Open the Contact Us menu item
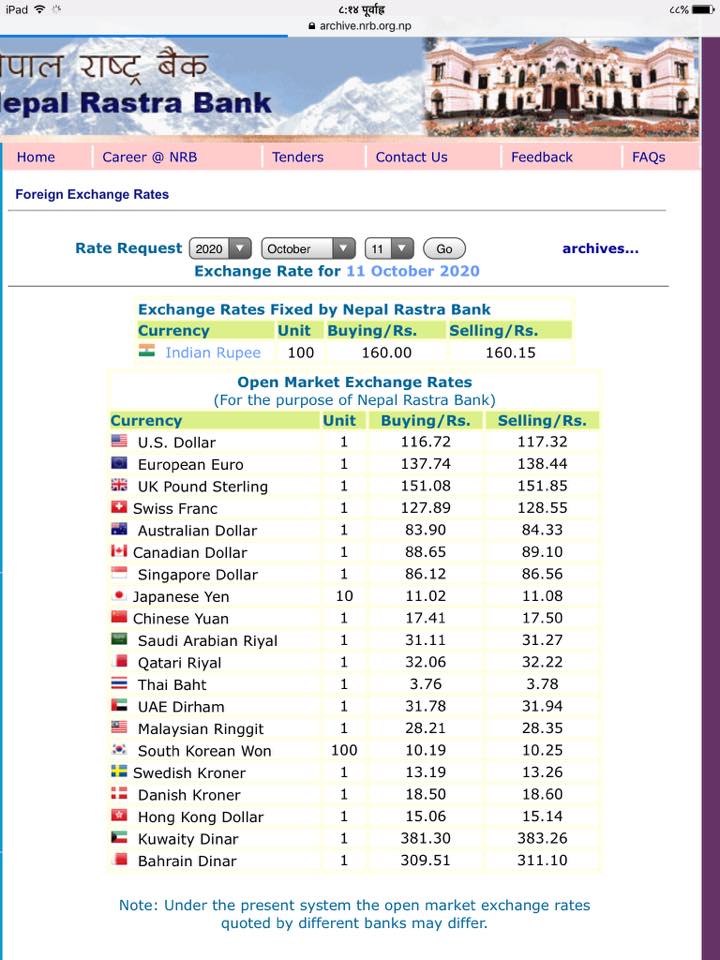 411,157
